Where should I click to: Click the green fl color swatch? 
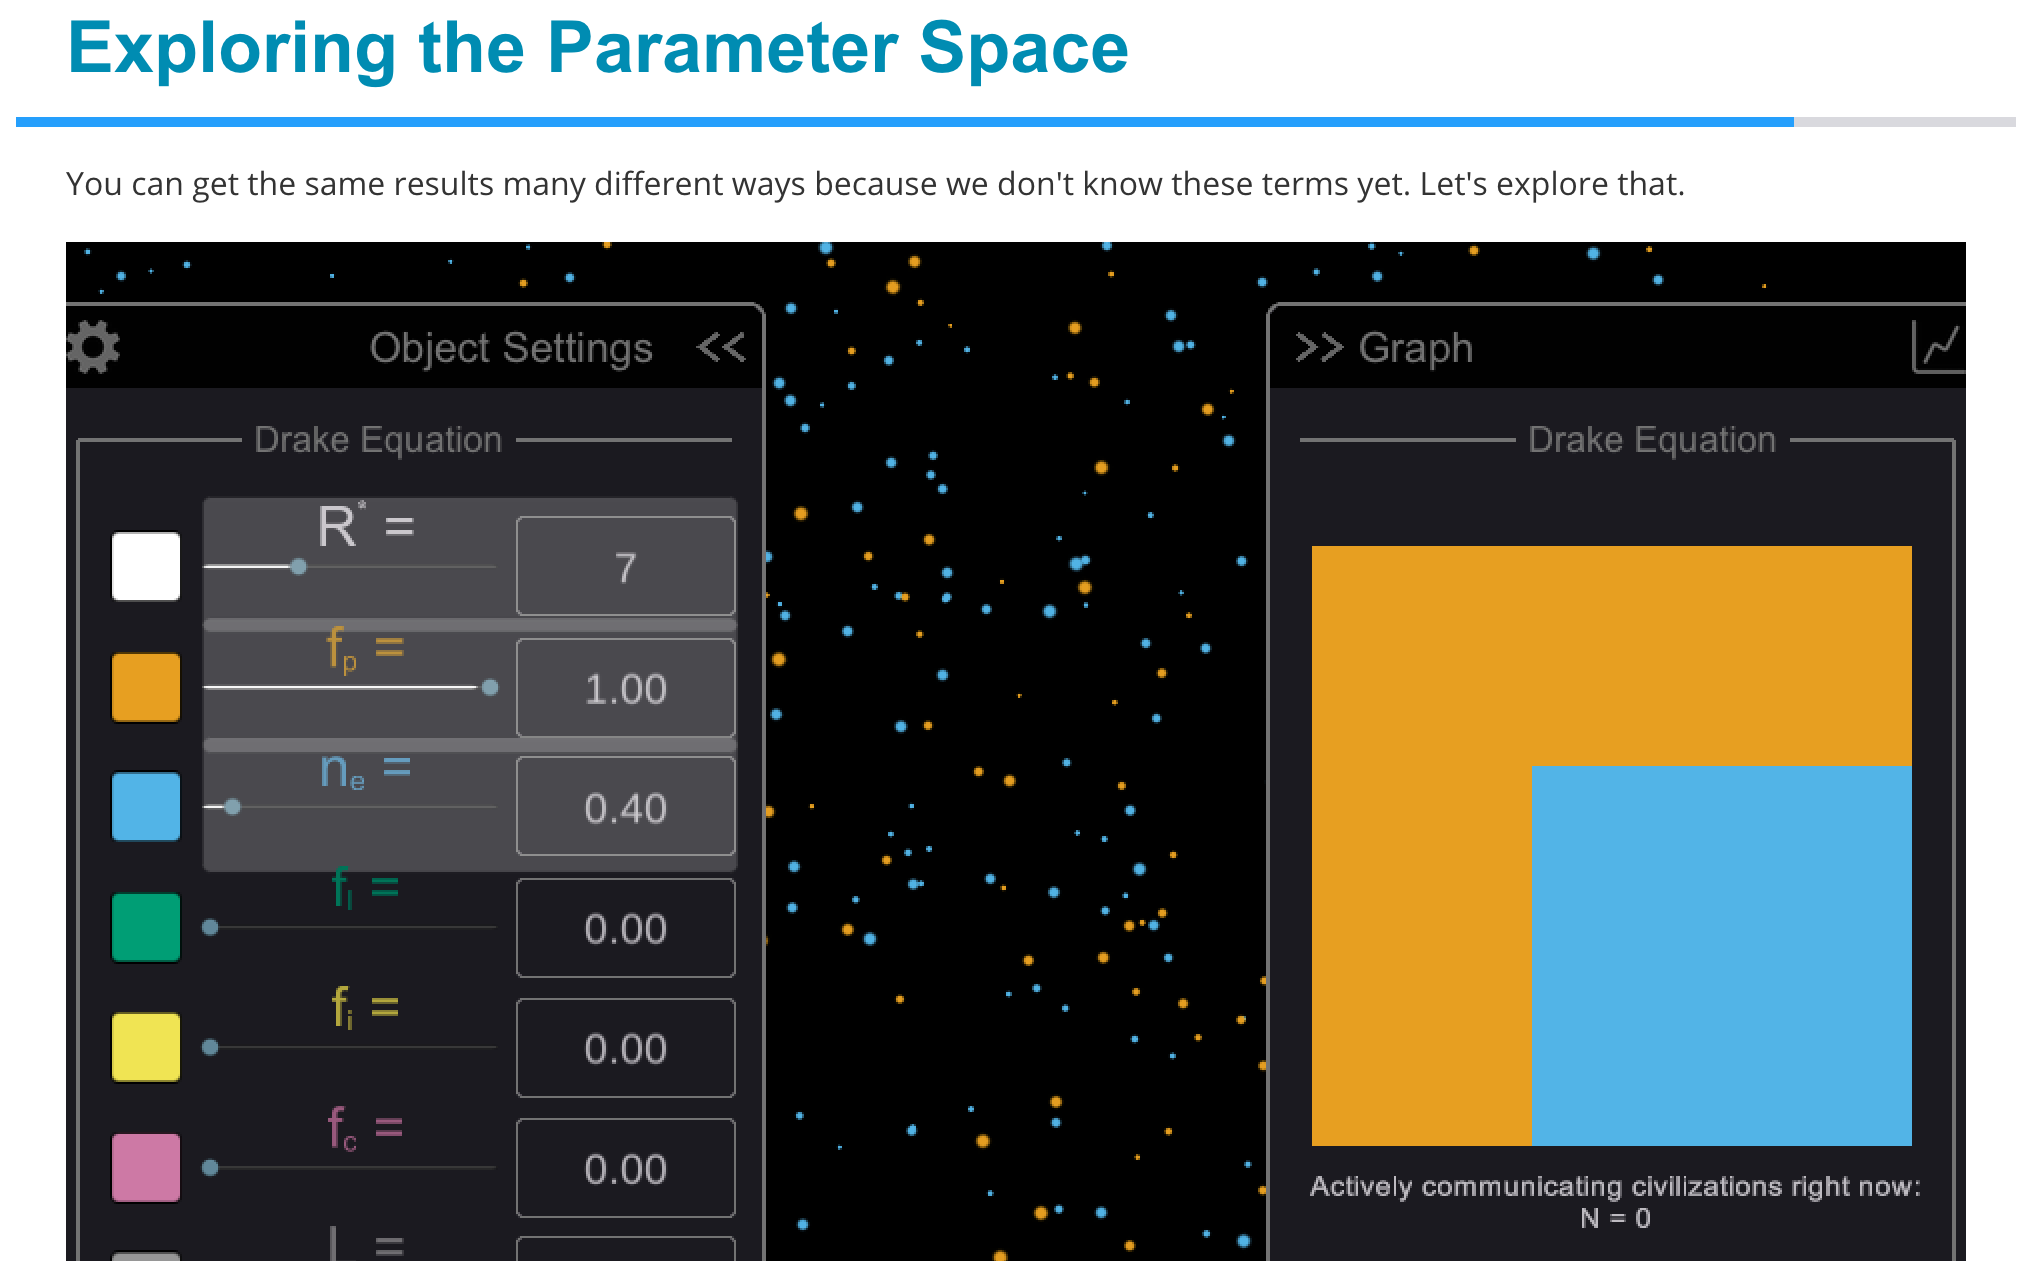pyautogui.click(x=146, y=927)
